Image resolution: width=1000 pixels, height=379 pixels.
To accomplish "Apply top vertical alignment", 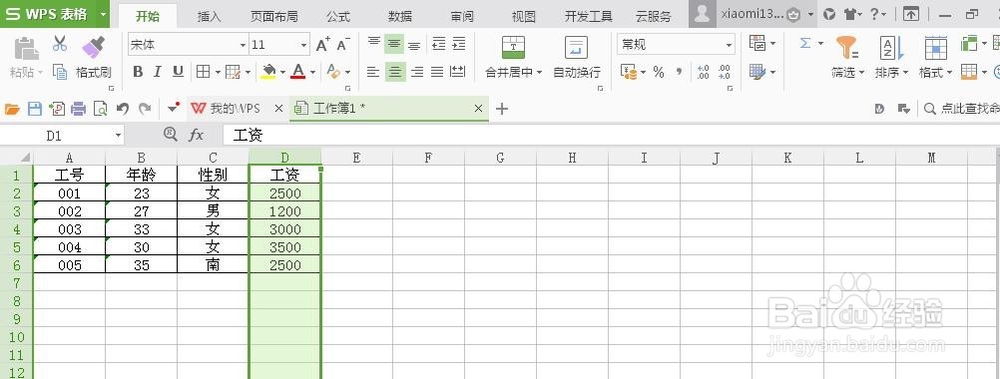I will point(374,44).
